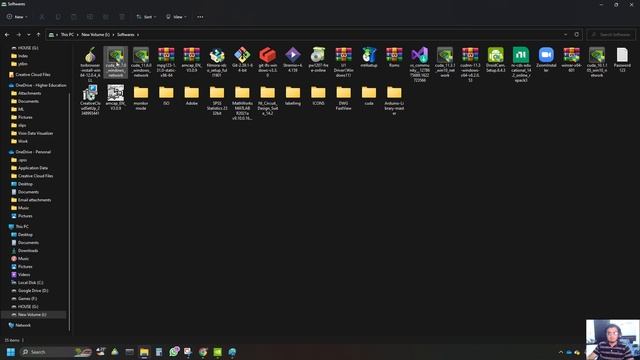Image resolution: width=640 pixels, height=360 pixels.
Task: Select the CreativeCloudSetUp installer
Action: point(90,100)
